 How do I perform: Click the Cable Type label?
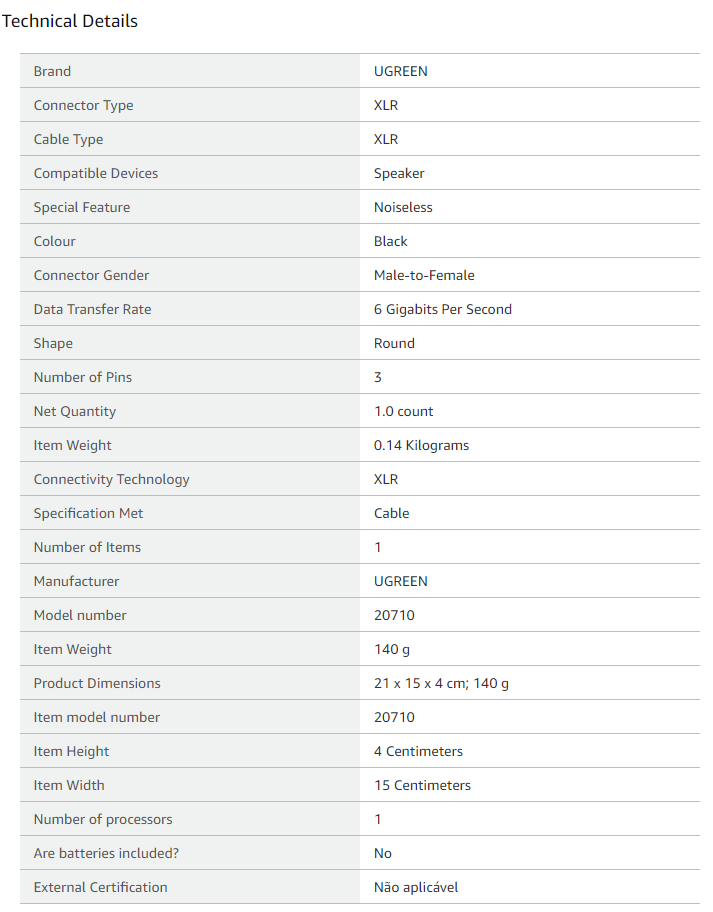coord(68,139)
